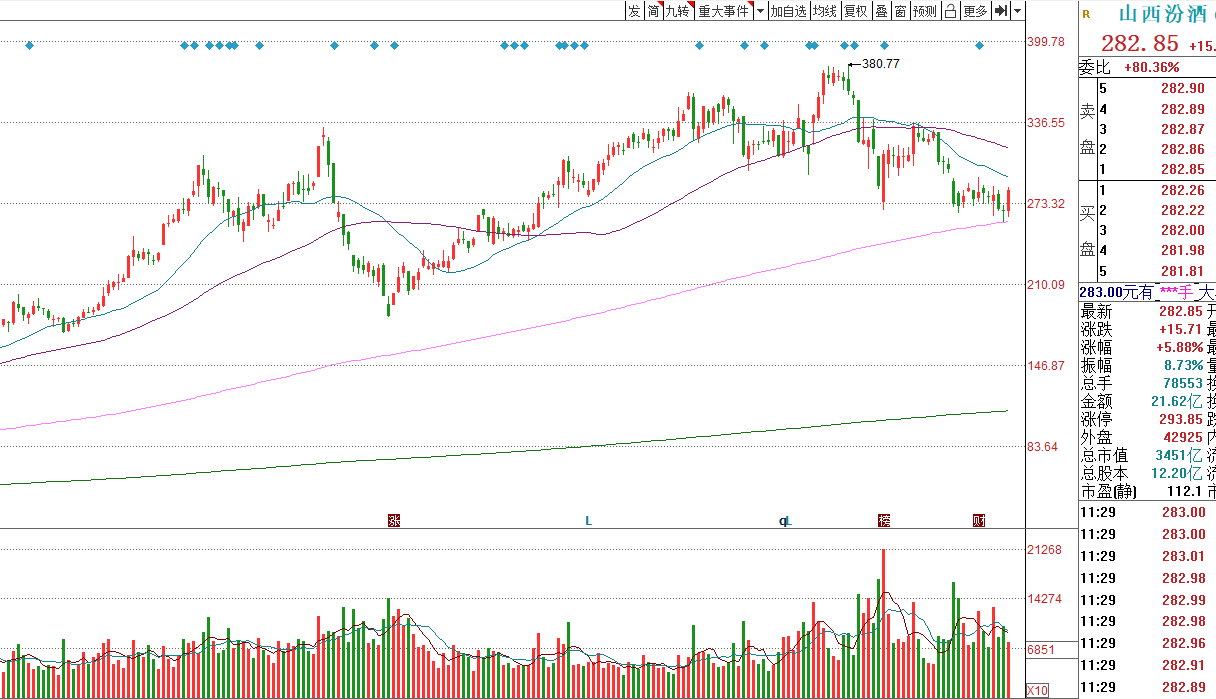Click the 涨 event marker
Screen dimensions: 1216x699
click(394, 520)
